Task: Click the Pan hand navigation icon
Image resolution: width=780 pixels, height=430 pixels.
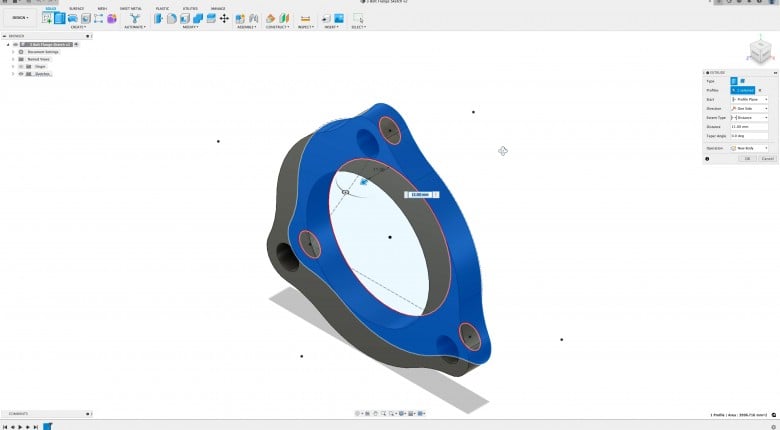Action: (376, 414)
